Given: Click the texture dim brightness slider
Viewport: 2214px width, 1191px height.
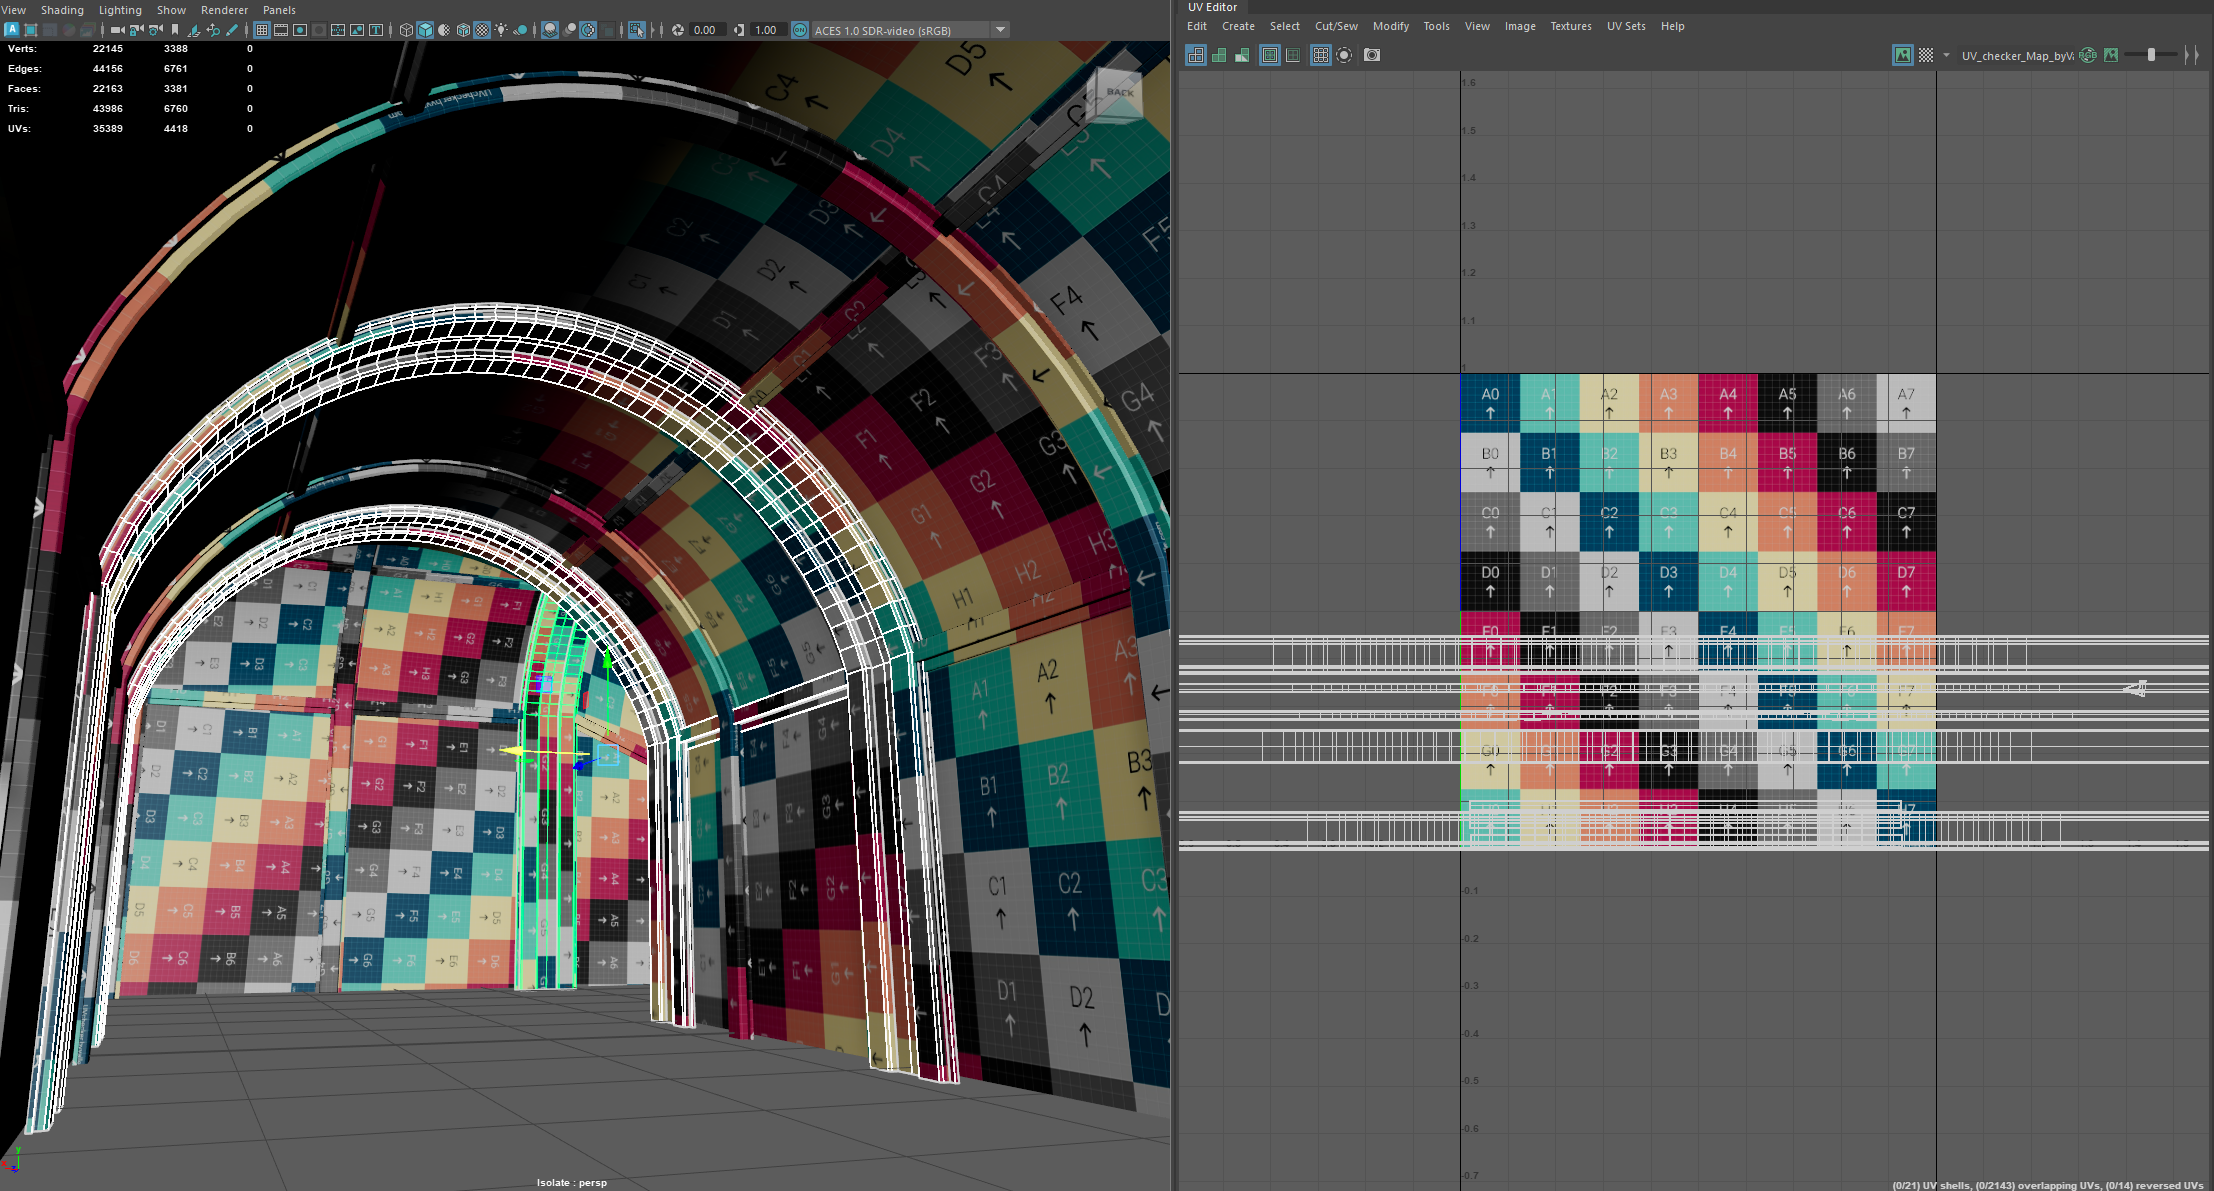Looking at the screenshot, I should coord(2151,55).
